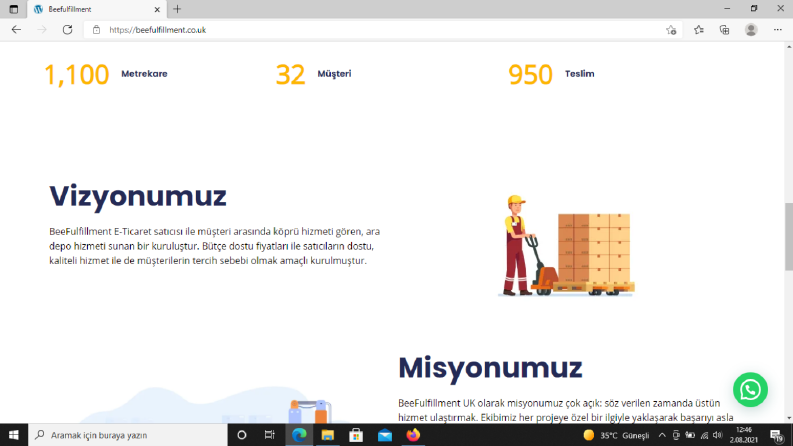Open the Mail app from taskbar

(385, 435)
